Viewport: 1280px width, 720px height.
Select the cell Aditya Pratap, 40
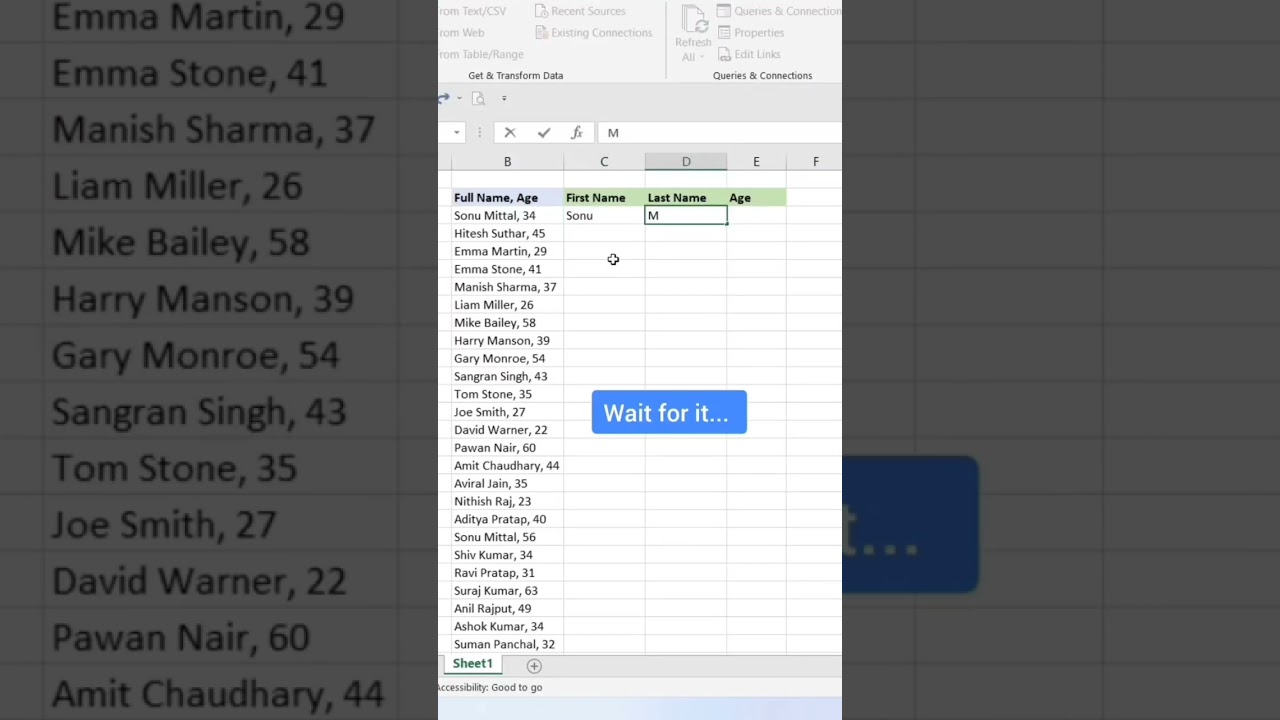click(507, 520)
